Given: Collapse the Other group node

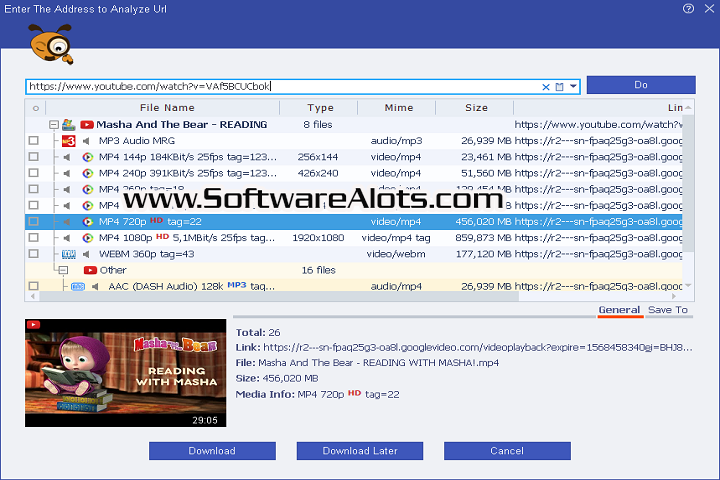Looking at the screenshot, I should (x=63, y=270).
